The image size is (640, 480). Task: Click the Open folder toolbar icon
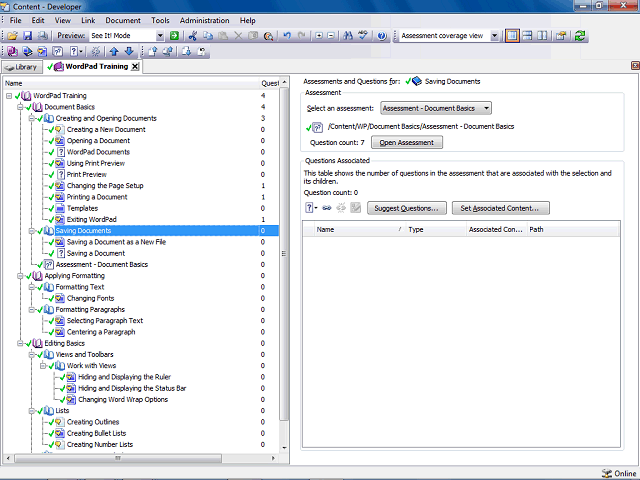[x=12, y=36]
